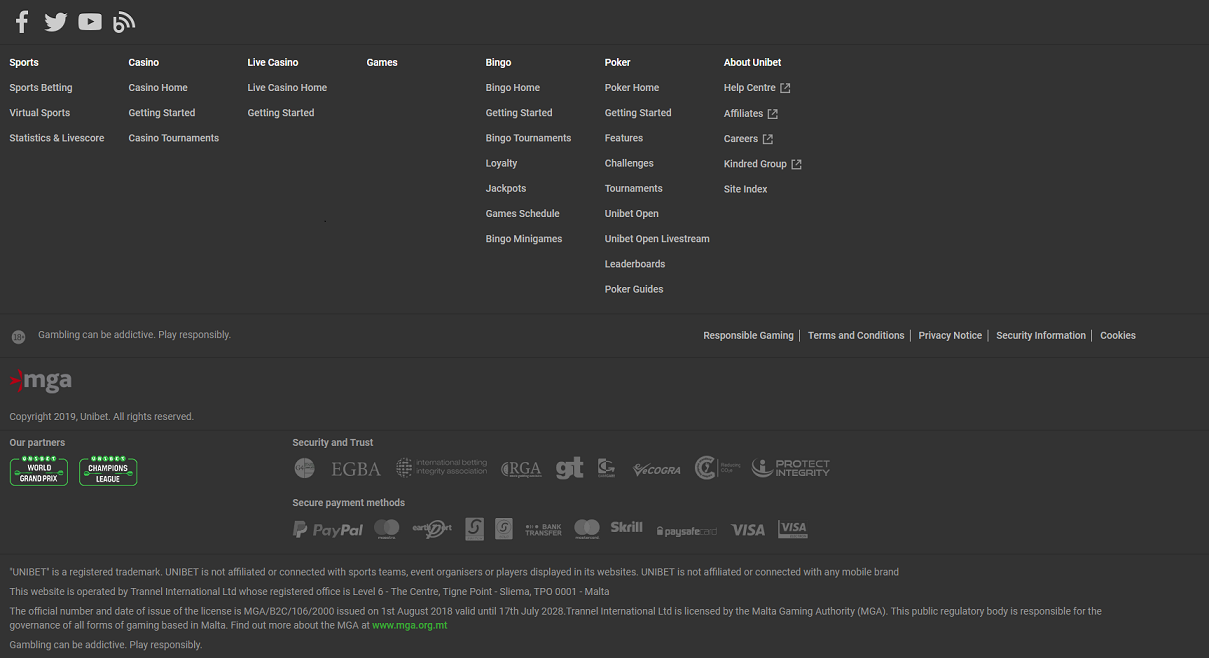The image size is (1209, 658).
Task: Open Statistics & Livescore
Action: tap(57, 138)
